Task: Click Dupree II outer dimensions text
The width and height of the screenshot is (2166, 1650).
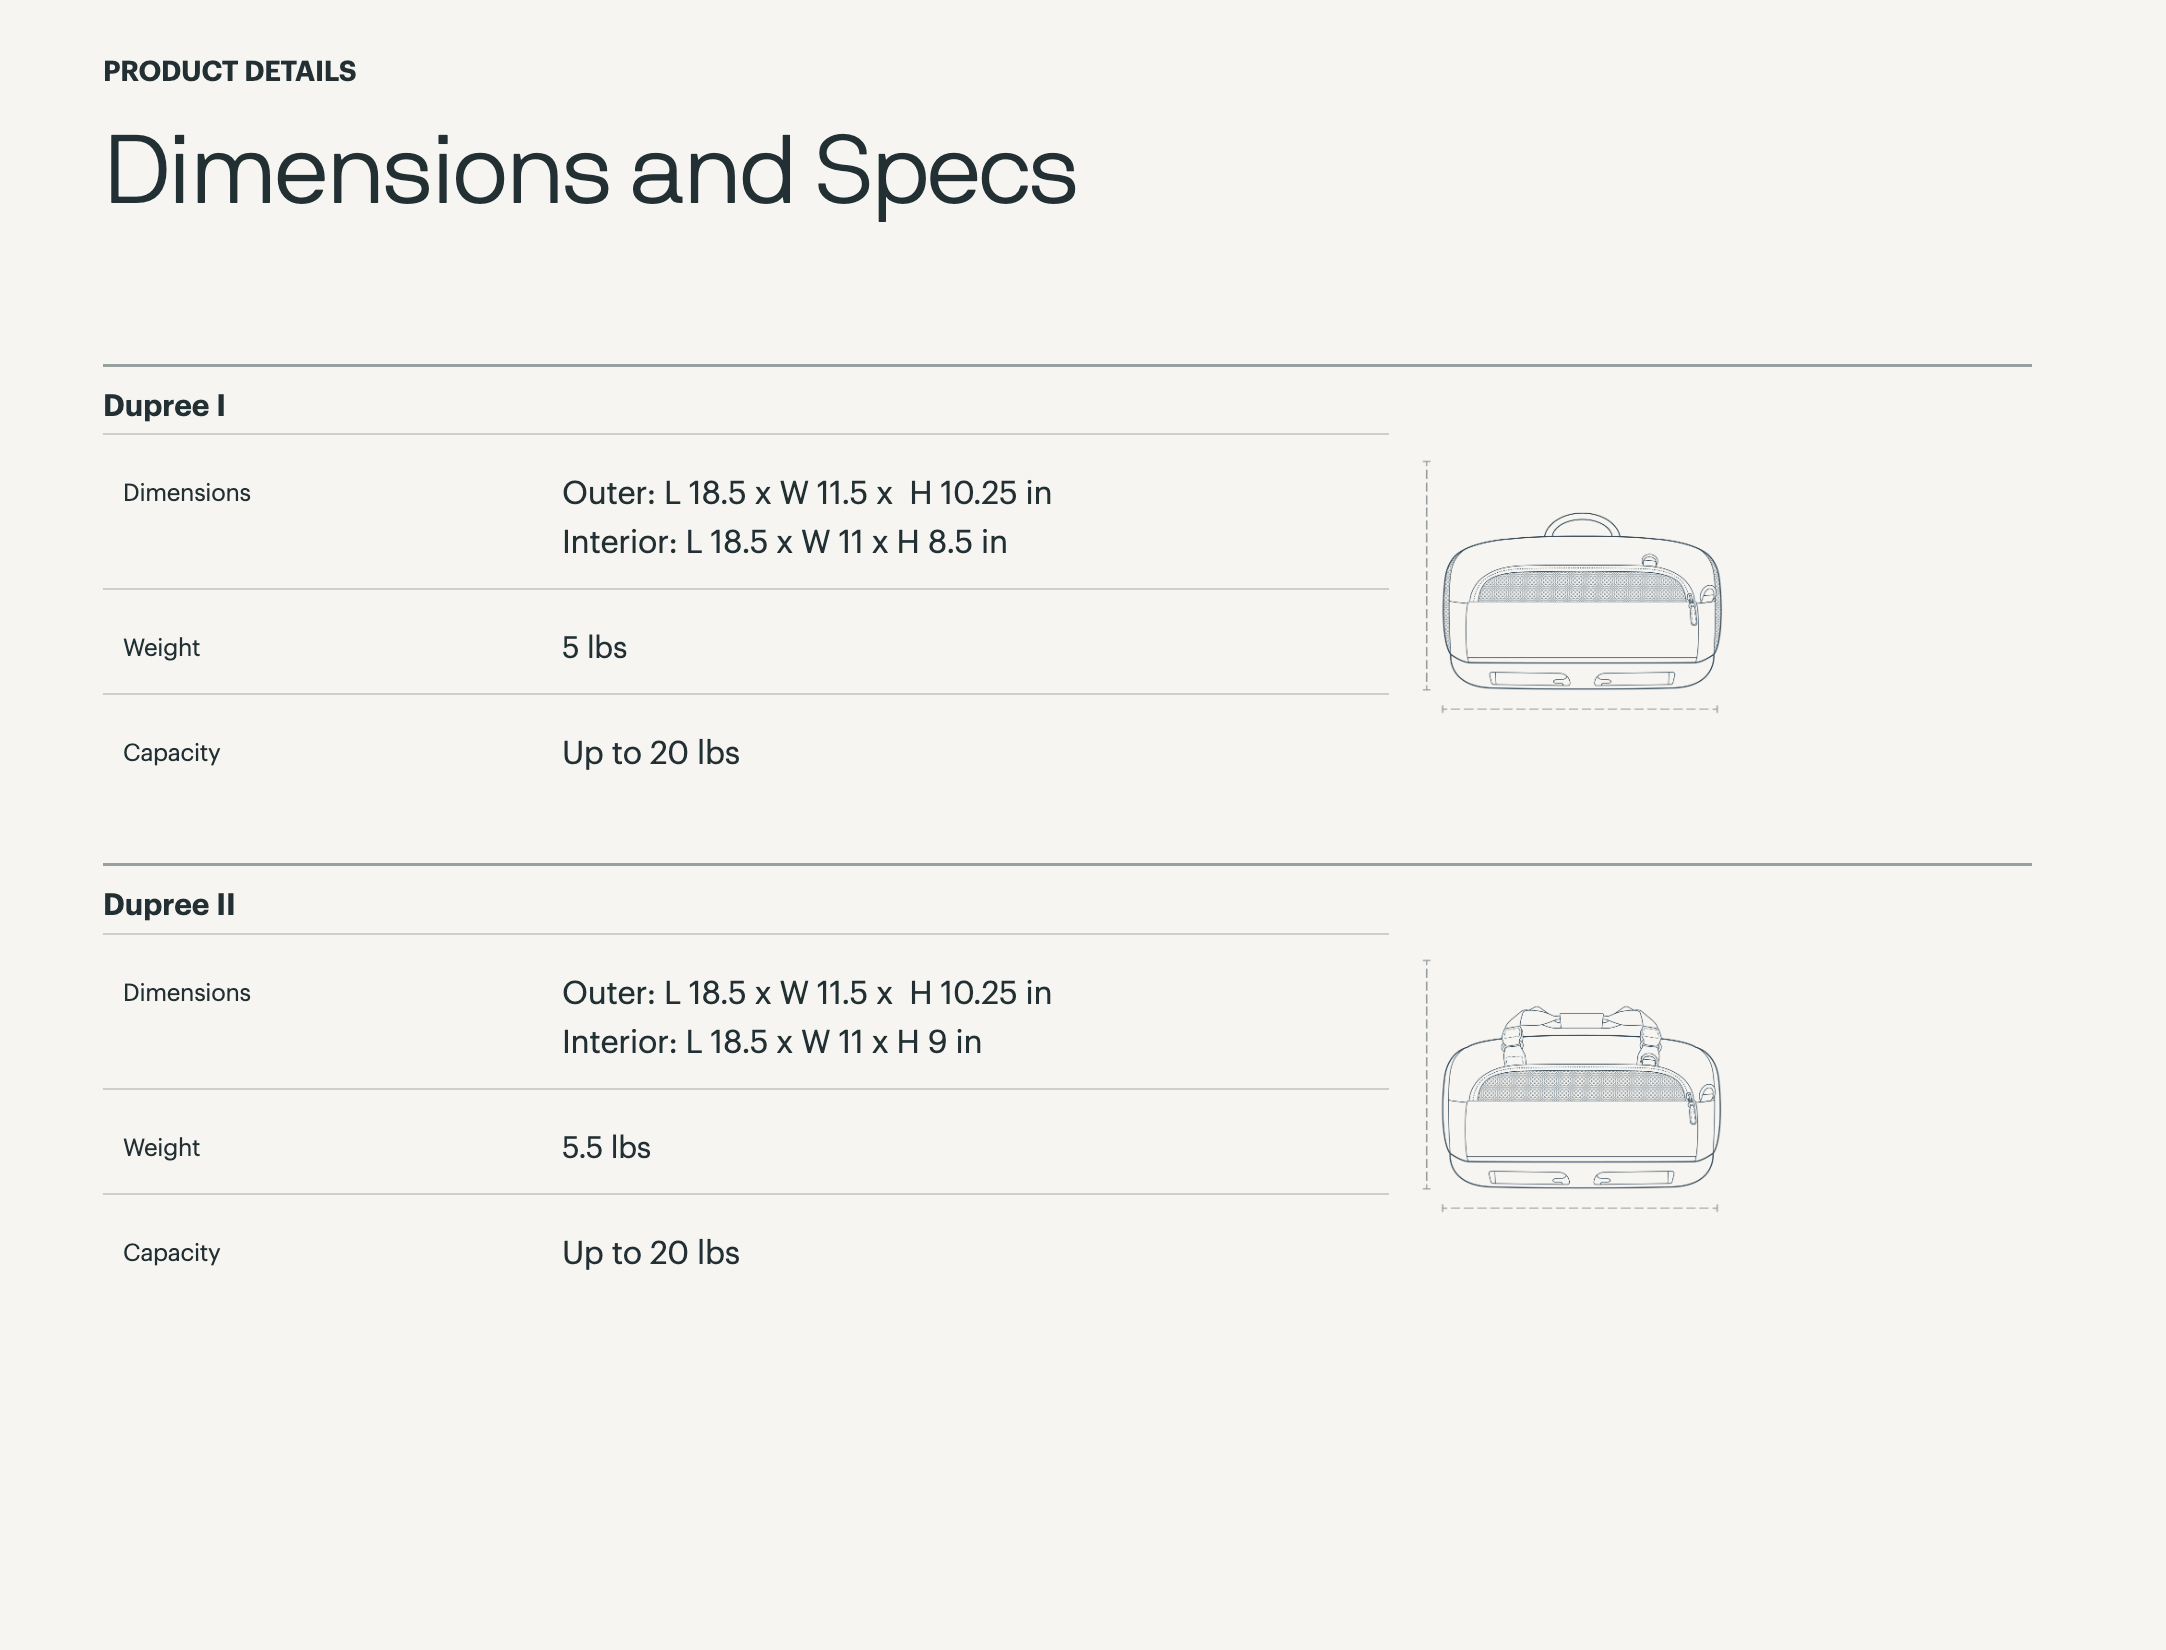Action: (806, 993)
